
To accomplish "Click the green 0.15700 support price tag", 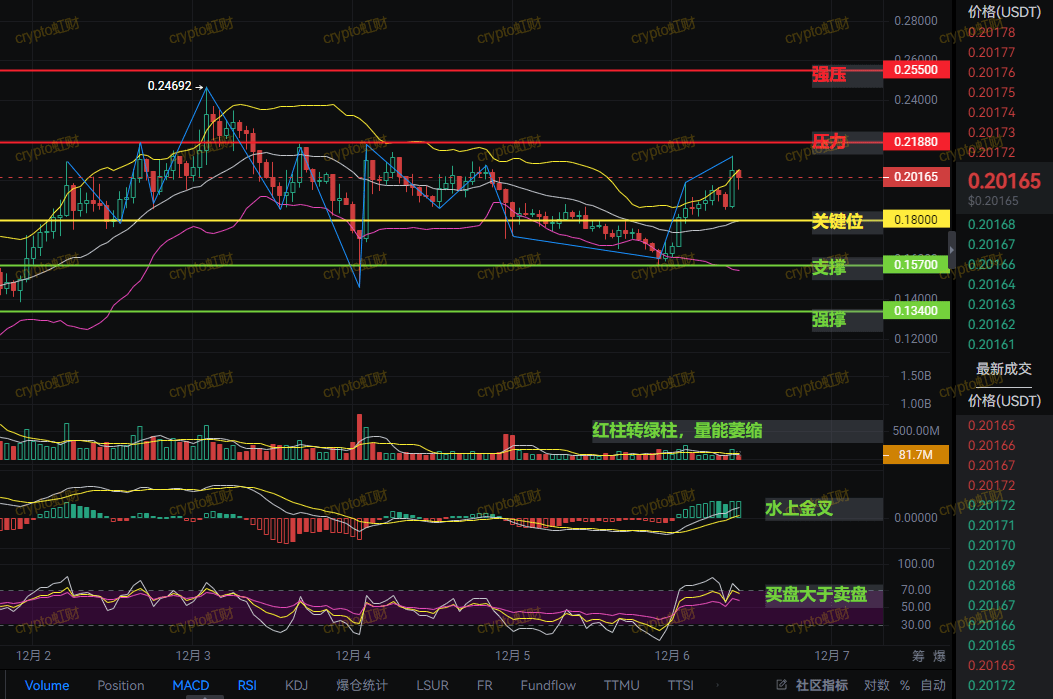I will pyautogui.click(x=915, y=265).
